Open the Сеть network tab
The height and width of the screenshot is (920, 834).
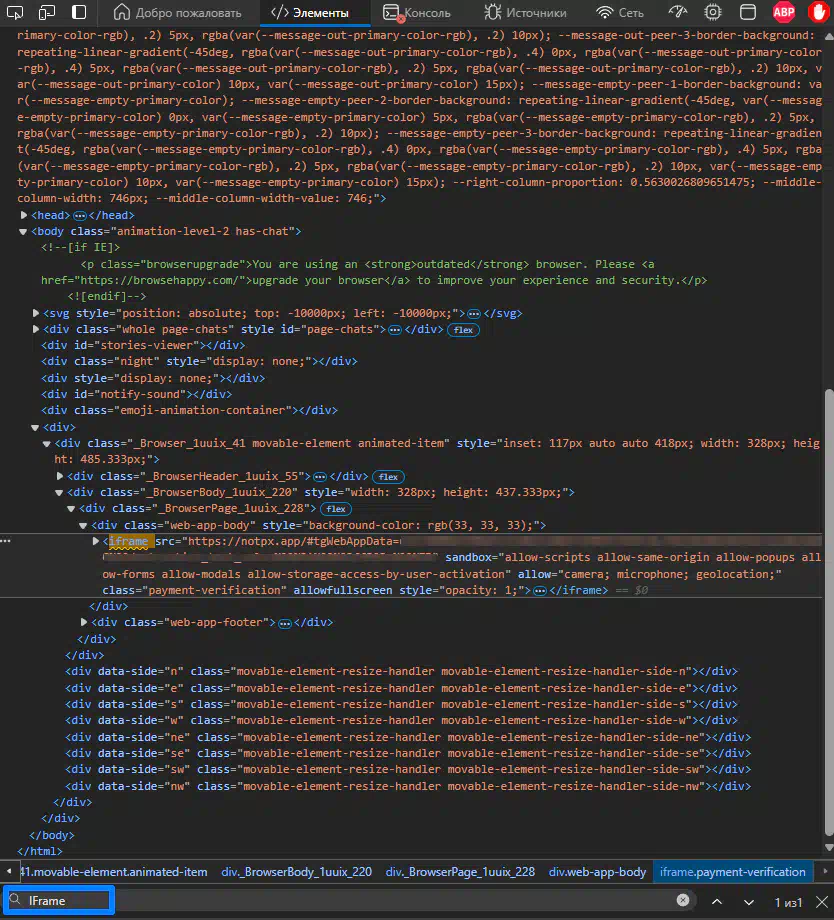click(620, 13)
